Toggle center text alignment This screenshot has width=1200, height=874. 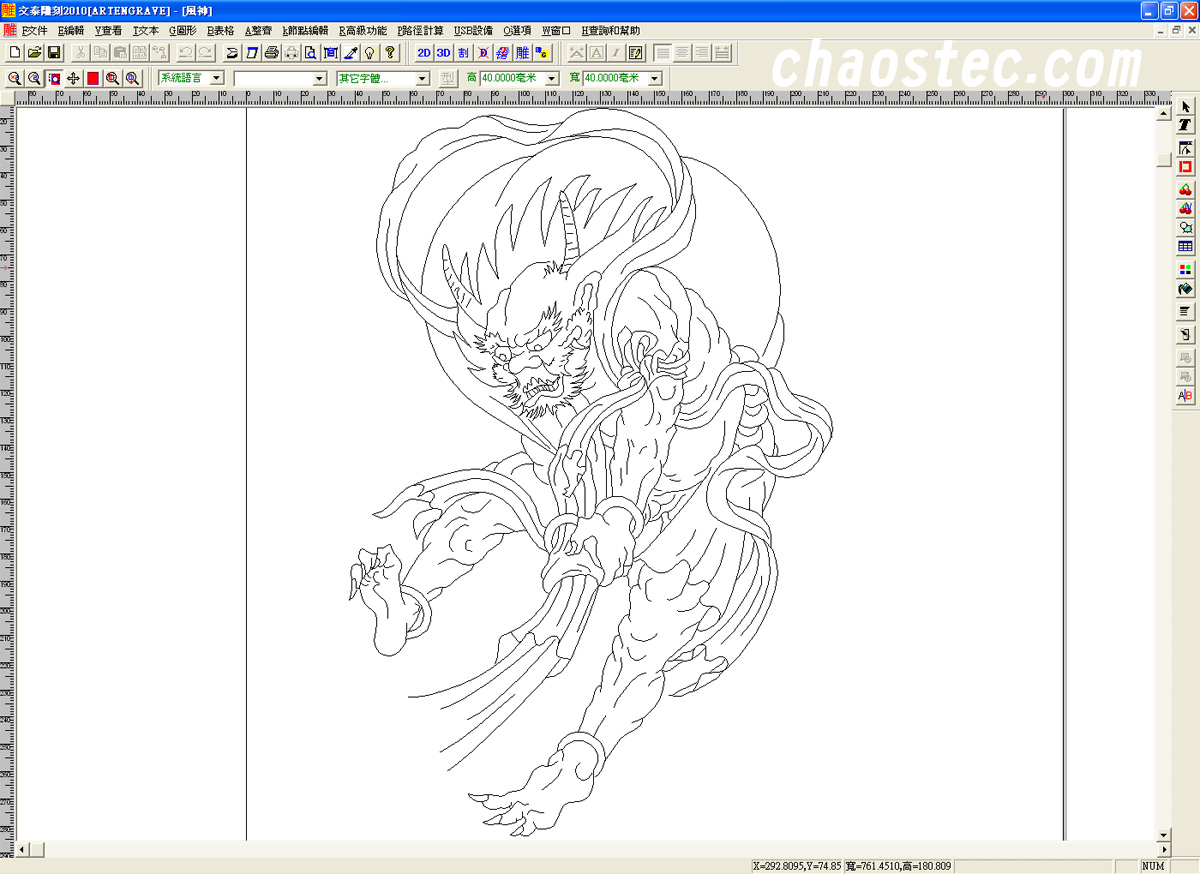pos(683,52)
